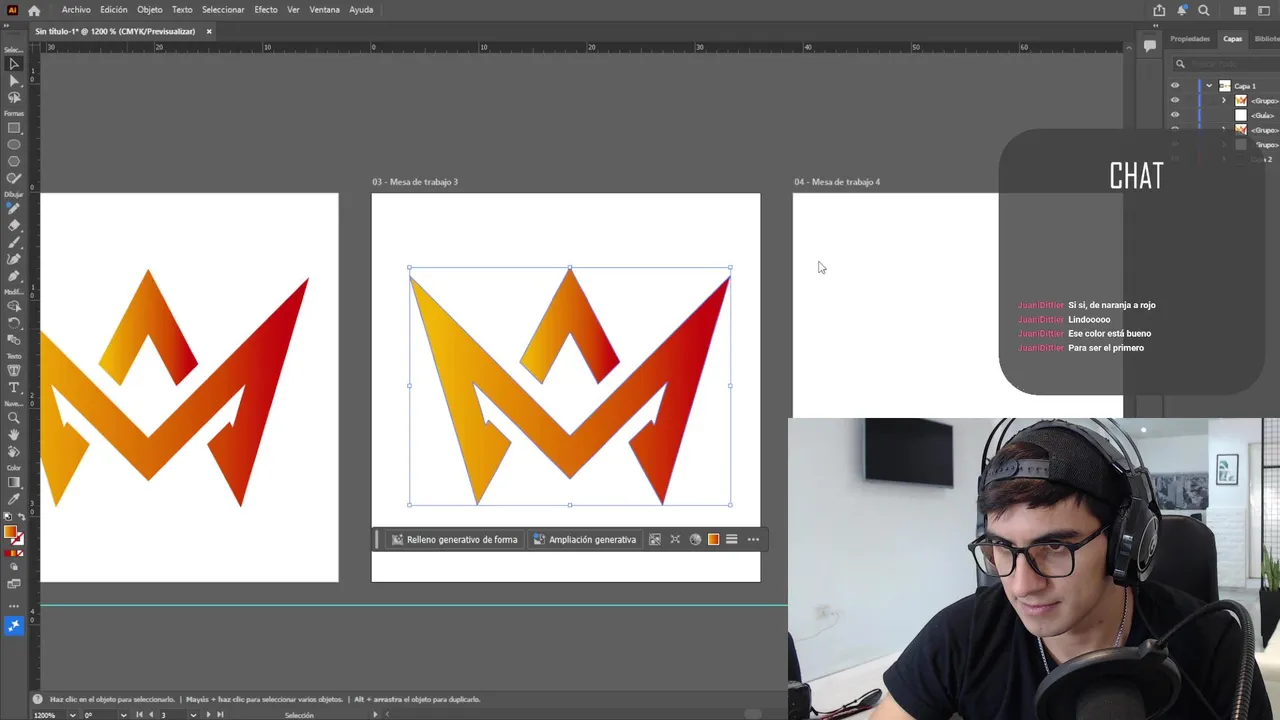This screenshot has width=1280, height=720.
Task: Select Capa 1 thumbnail in layers panel
Action: [x=1225, y=86]
